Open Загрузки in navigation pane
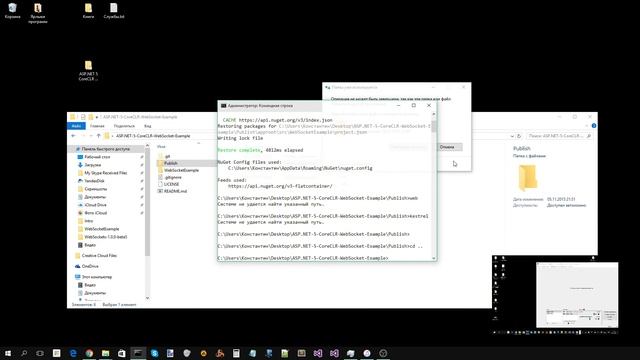The width and height of the screenshot is (640, 360). tap(93, 165)
